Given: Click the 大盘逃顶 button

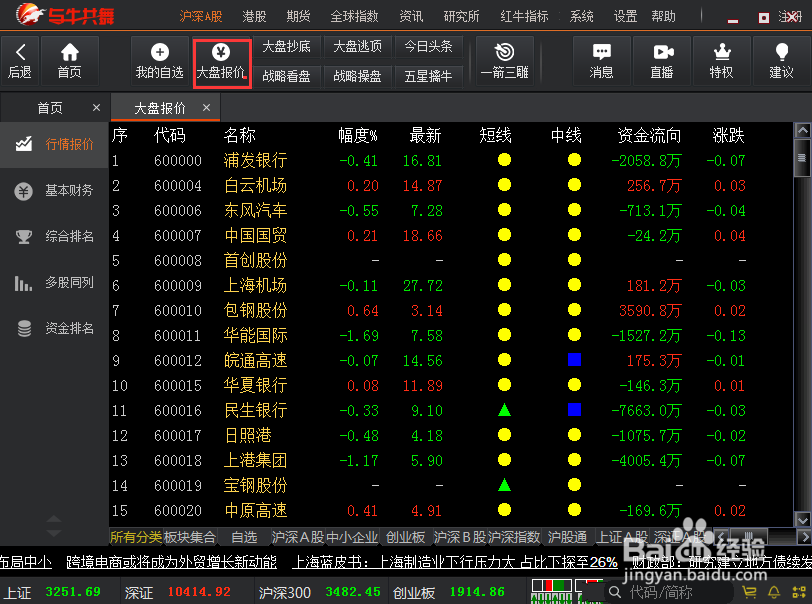Looking at the screenshot, I should [357, 47].
